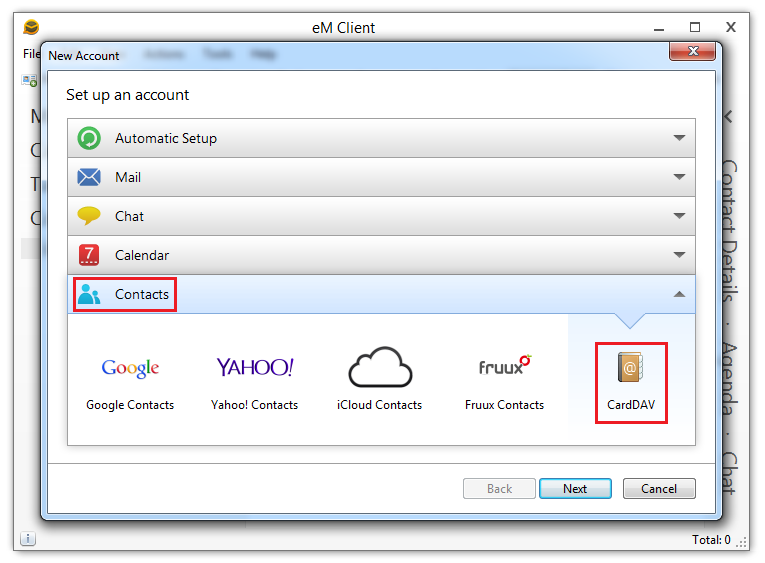This screenshot has height=563, width=765.
Task: Select the Google Contacts logo
Action: pos(130,368)
